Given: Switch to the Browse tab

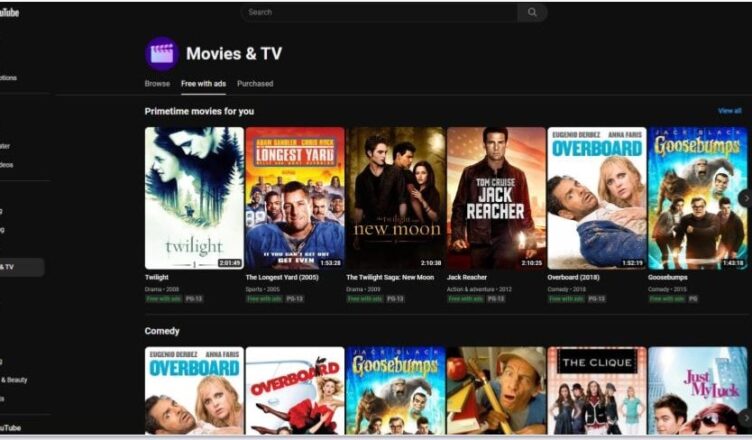Looking at the screenshot, I should click(x=157, y=83).
